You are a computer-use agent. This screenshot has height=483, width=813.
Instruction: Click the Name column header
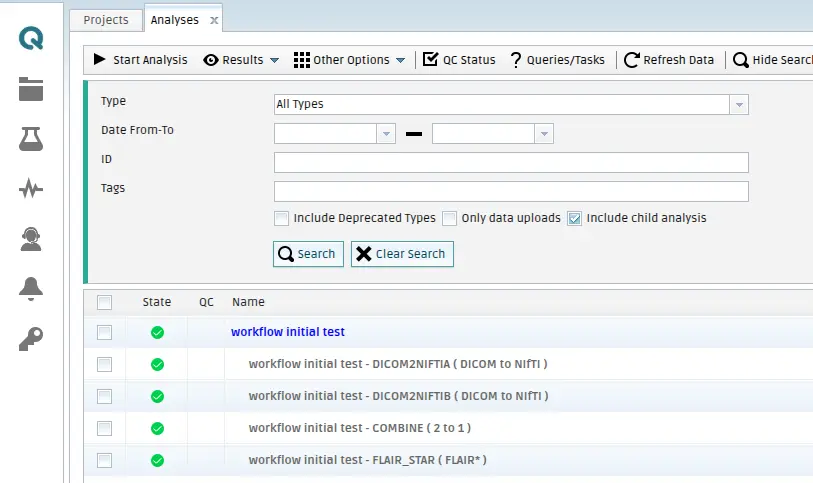point(248,302)
